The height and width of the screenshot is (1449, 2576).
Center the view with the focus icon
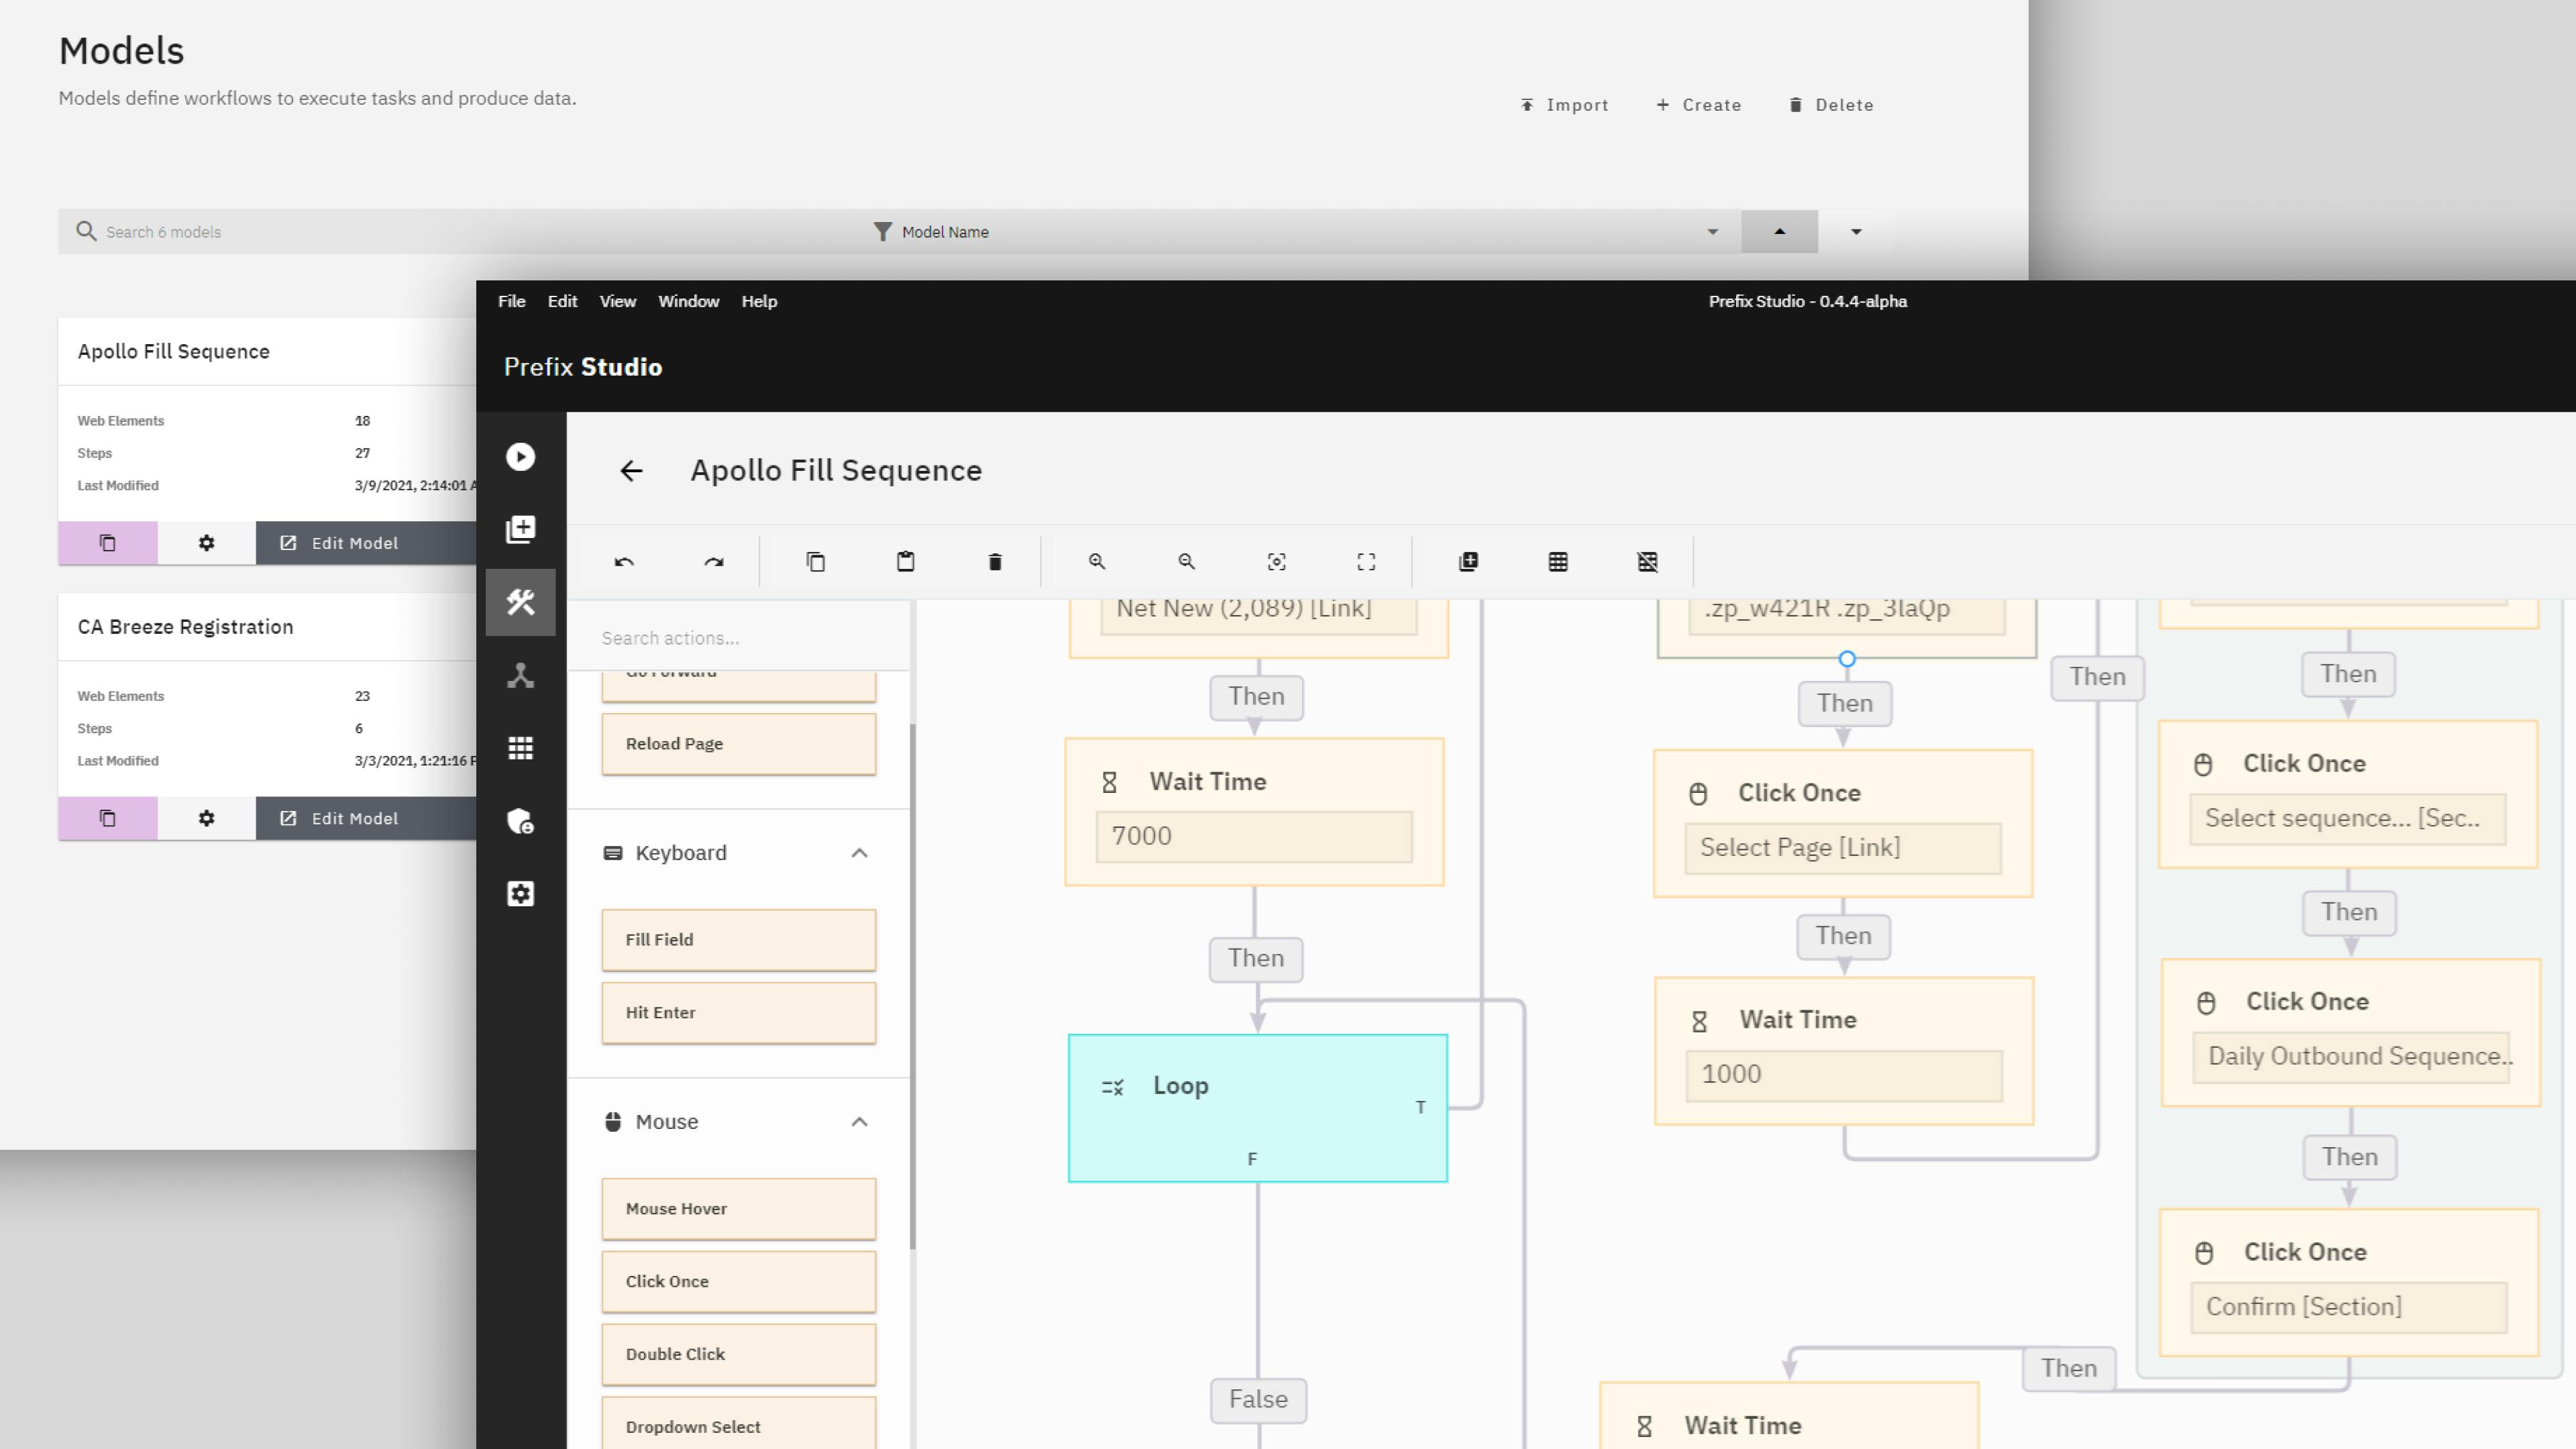click(1277, 562)
